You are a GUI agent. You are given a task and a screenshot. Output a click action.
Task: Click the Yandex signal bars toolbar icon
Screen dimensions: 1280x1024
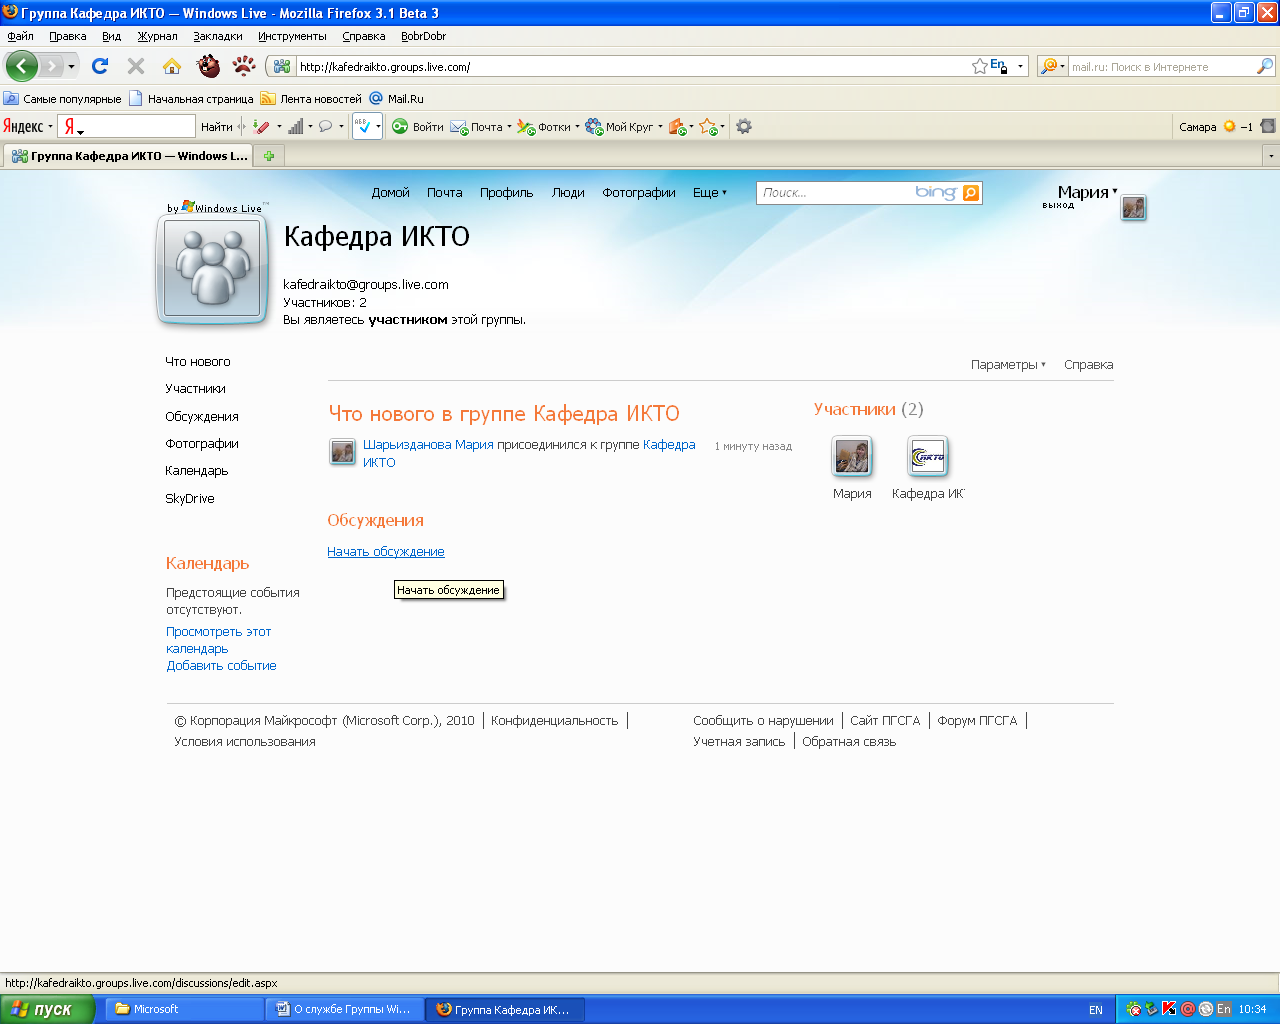295,126
